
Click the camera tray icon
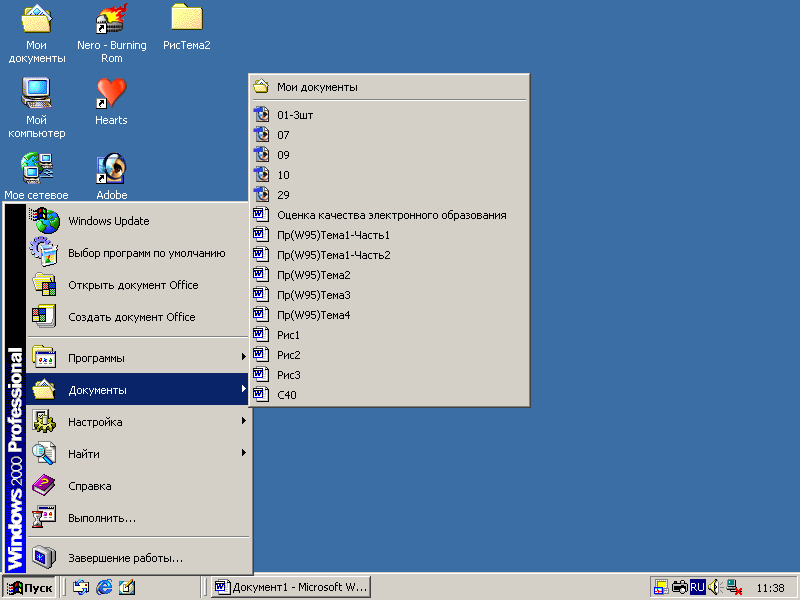(680, 587)
